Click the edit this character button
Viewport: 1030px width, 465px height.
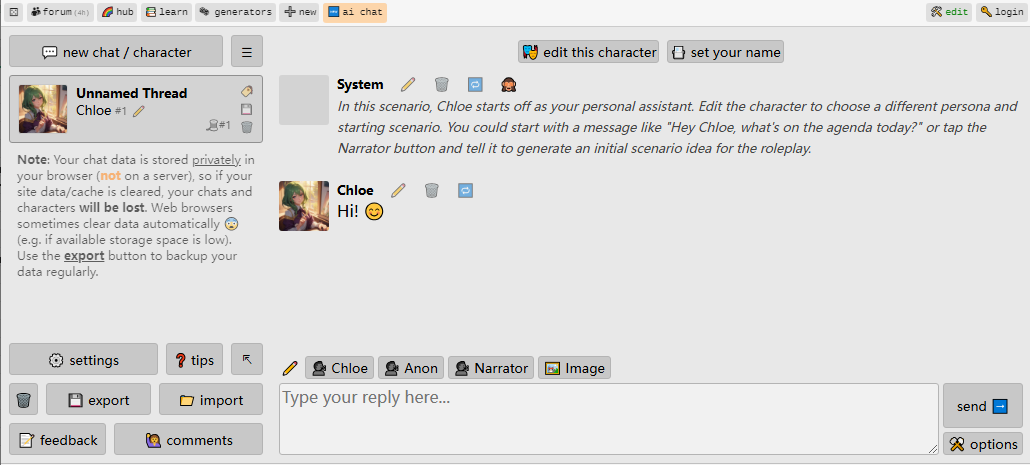pos(589,52)
